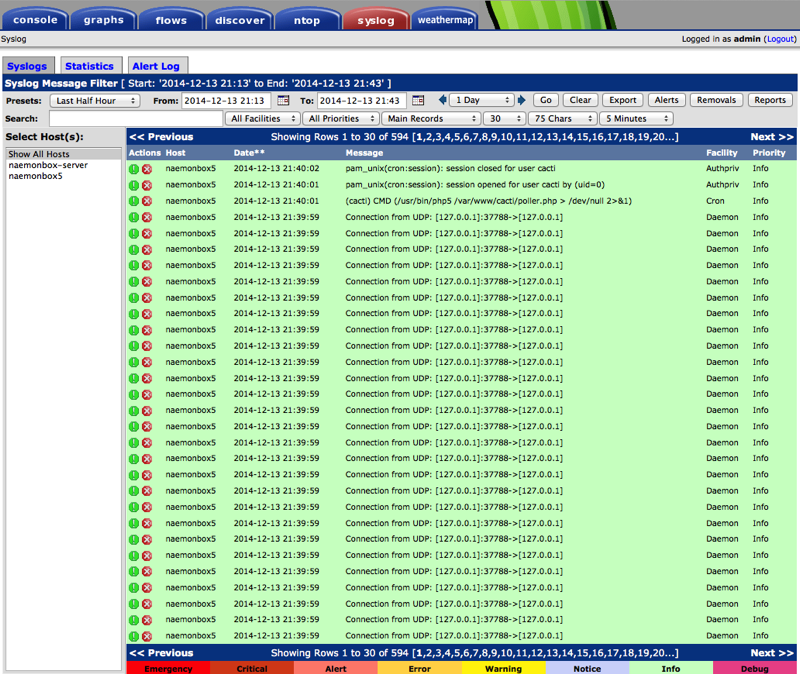
Task: Click the red Emergency color legend
Action: [x=168, y=668]
